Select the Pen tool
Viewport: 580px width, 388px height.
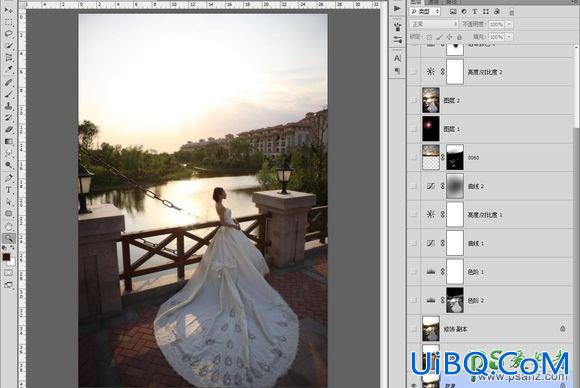(8, 178)
